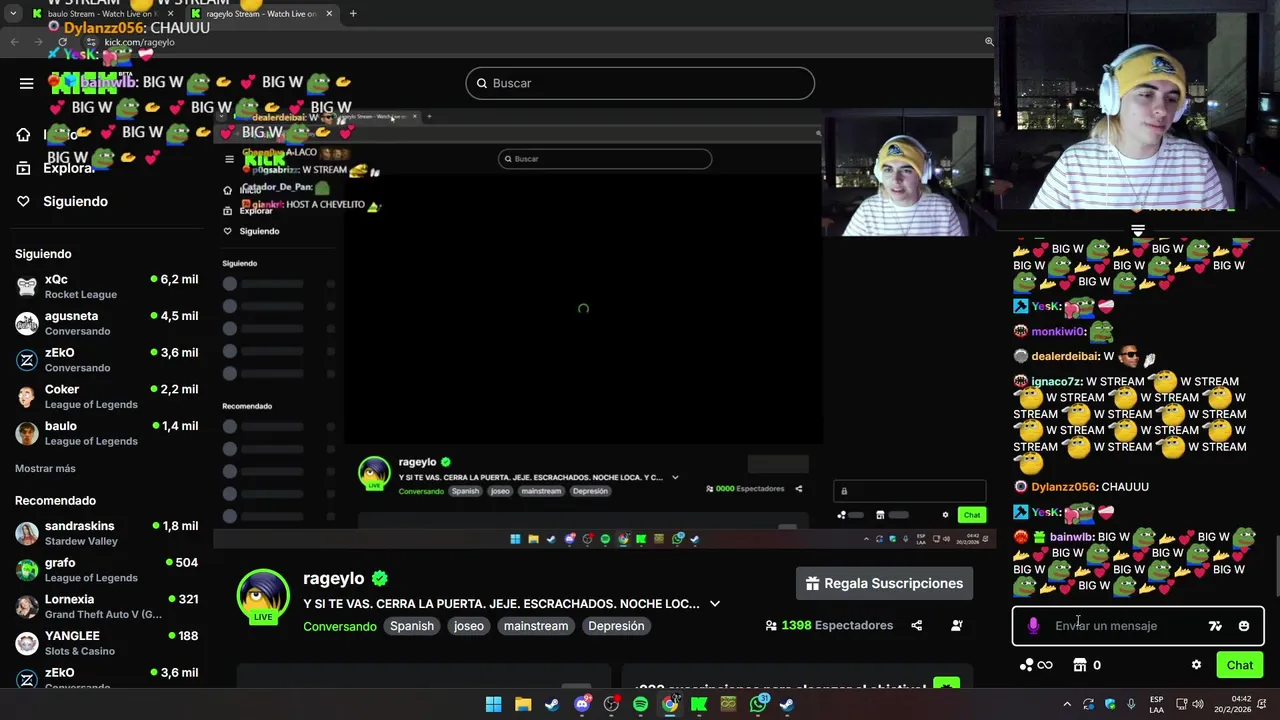Click Regala Suscripciones button
The image size is (1280, 720).
click(884, 584)
